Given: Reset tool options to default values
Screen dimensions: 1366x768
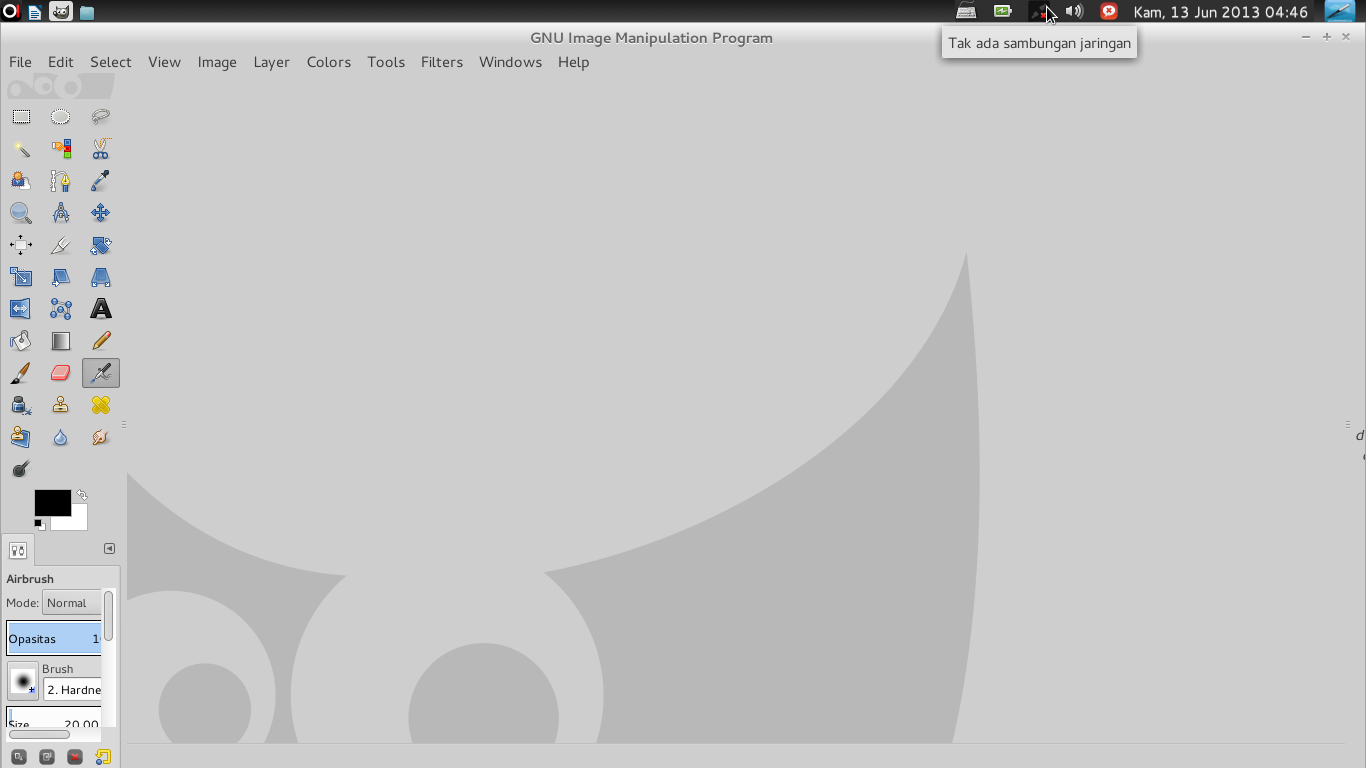Looking at the screenshot, I should tap(102, 757).
